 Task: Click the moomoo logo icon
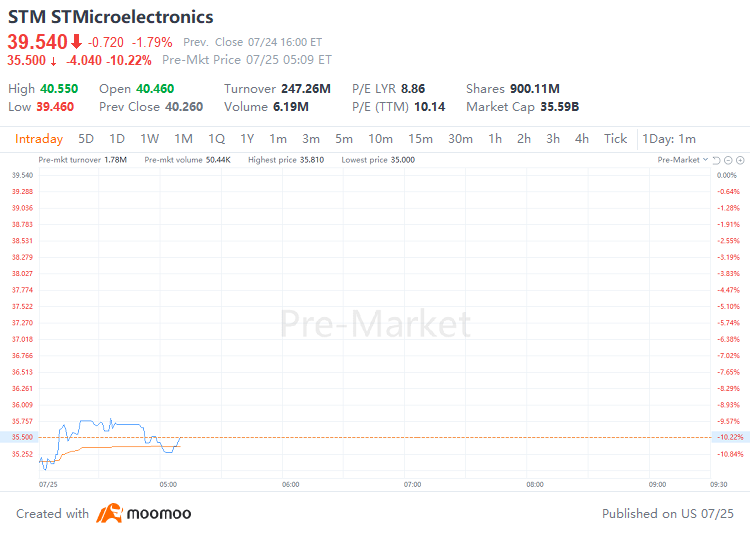[x=108, y=514]
